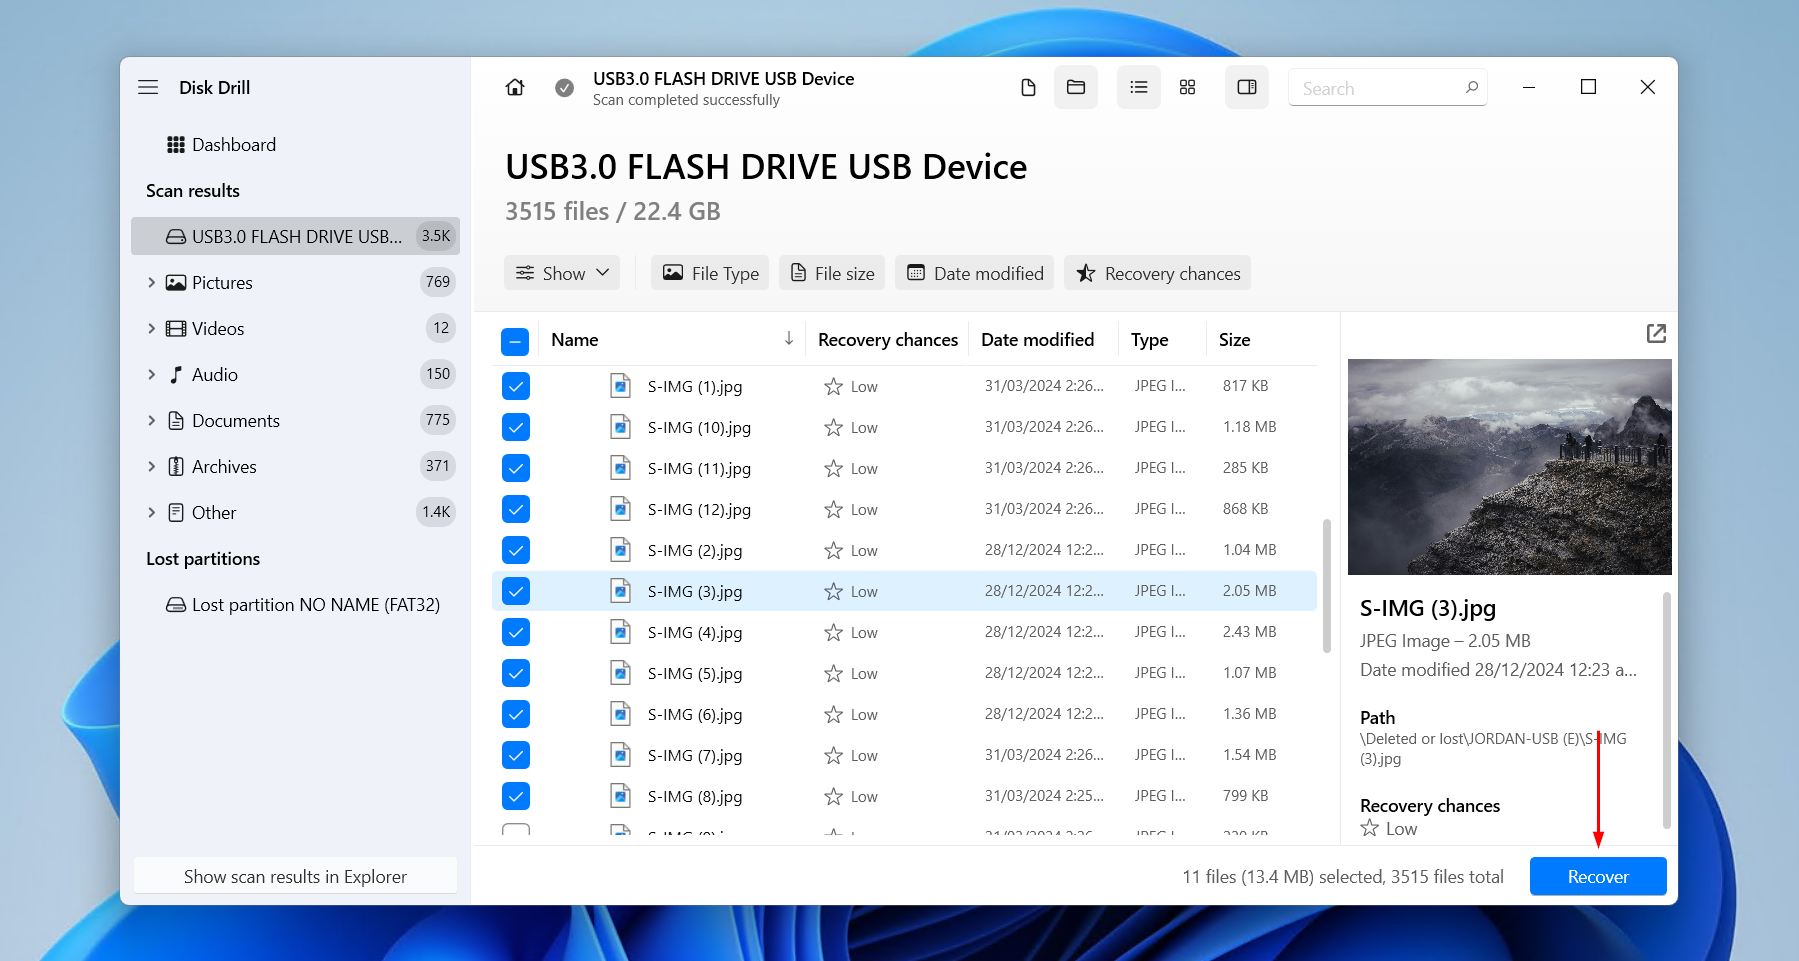Open preview in a separate window
The width and height of the screenshot is (1799, 961).
[x=1657, y=333]
